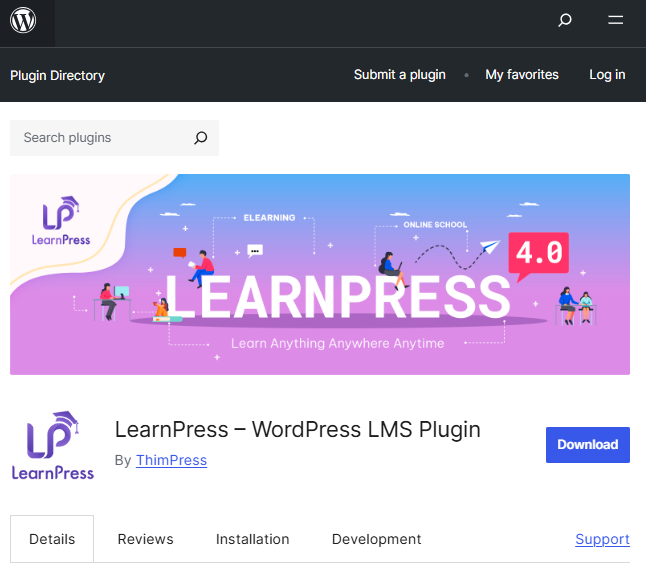Open the ThimPress author link
The height and width of the screenshot is (566, 646).
point(171,460)
